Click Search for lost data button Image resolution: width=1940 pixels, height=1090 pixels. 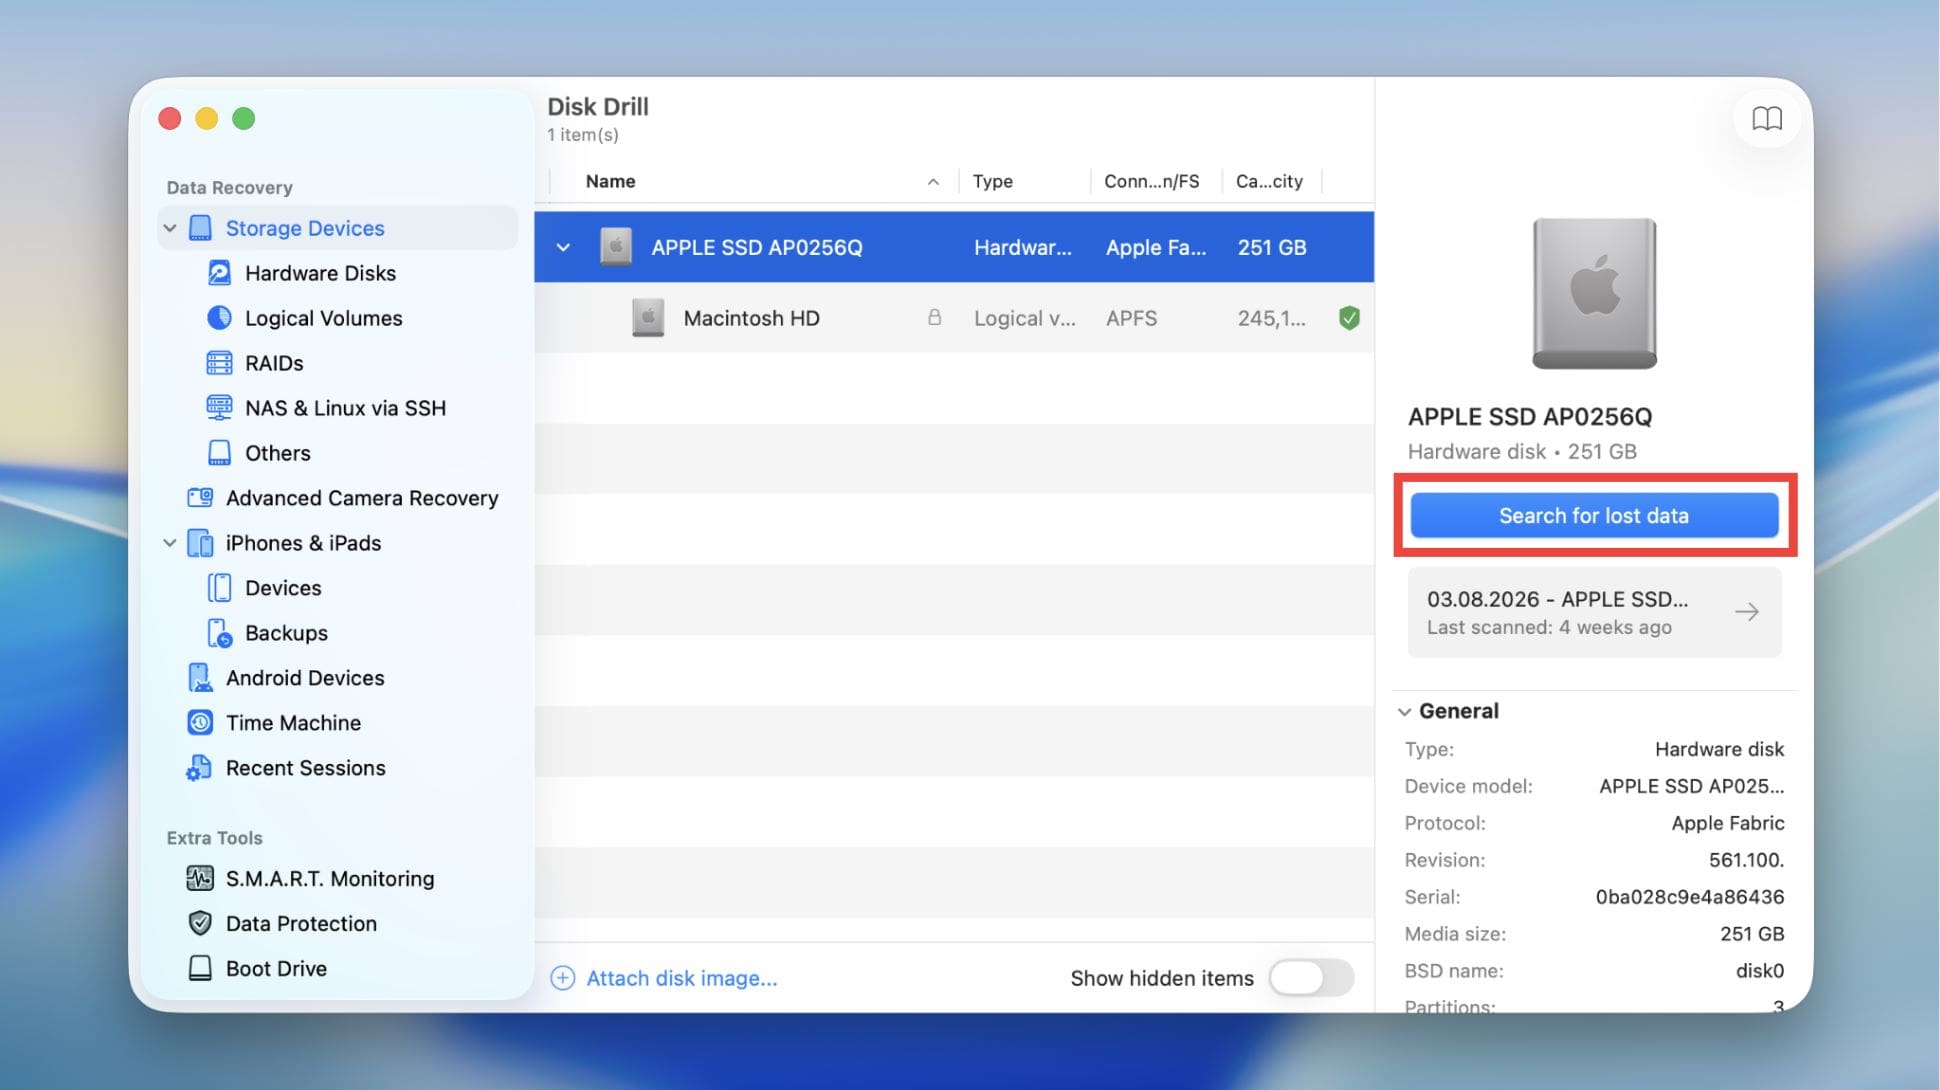click(1594, 516)
